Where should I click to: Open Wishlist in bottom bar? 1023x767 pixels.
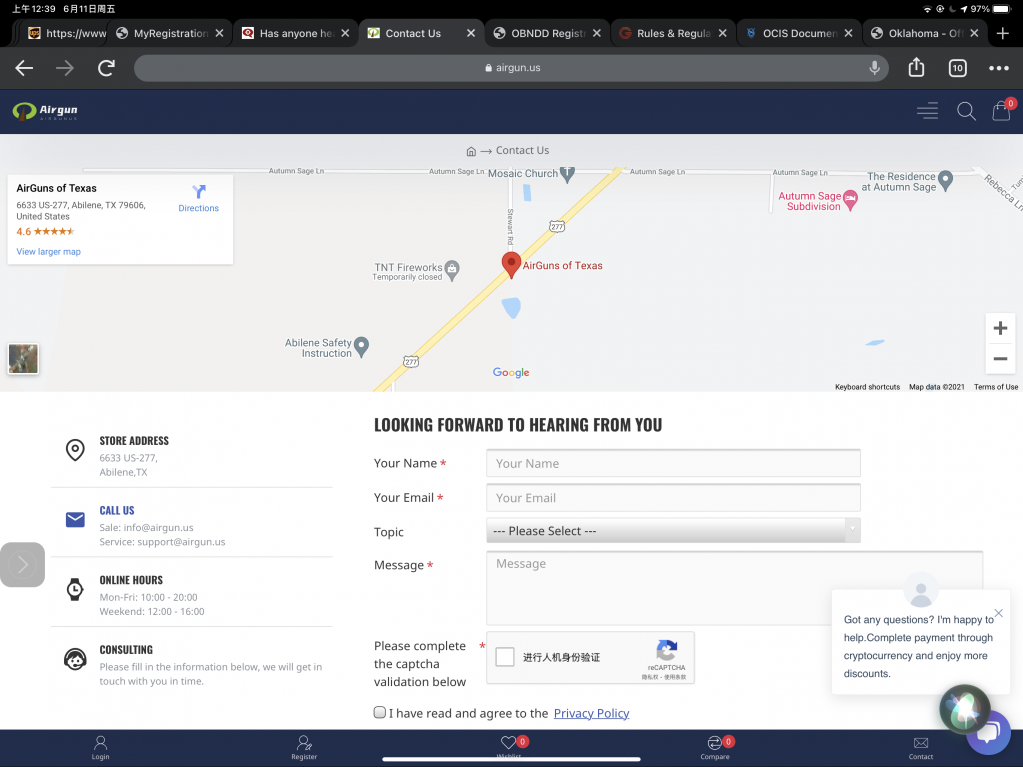(509, 747)
